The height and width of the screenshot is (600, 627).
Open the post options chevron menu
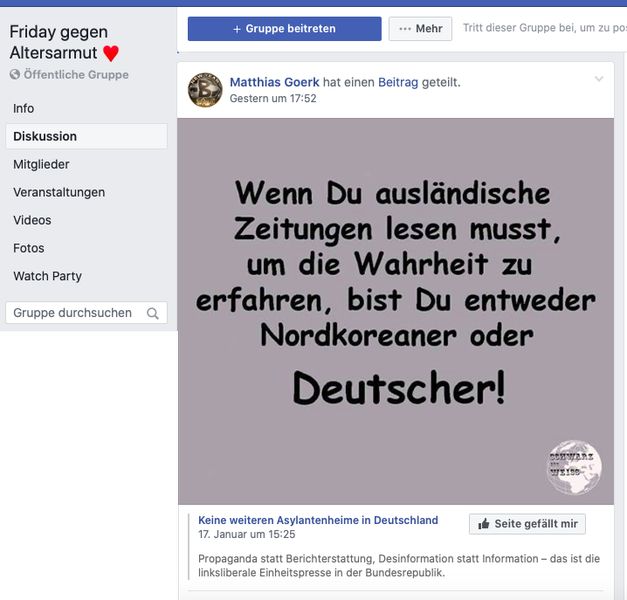[599, 79]
